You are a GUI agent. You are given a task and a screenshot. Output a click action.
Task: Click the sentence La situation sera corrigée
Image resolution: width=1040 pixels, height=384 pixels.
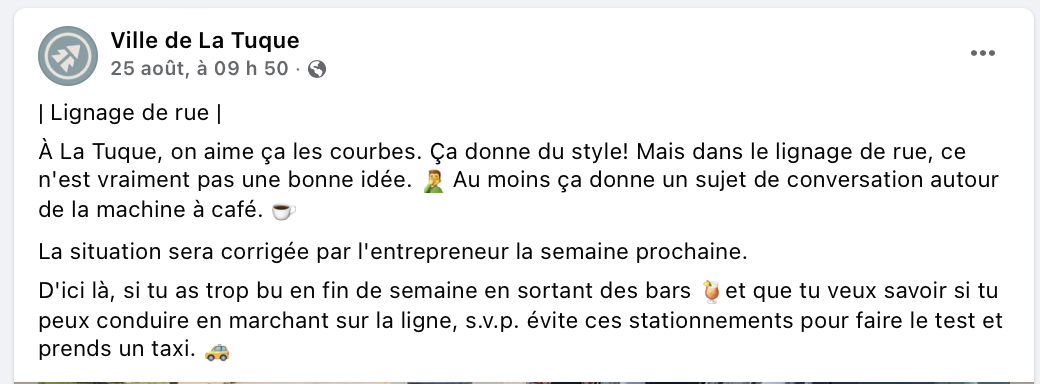tap(393, 252)
